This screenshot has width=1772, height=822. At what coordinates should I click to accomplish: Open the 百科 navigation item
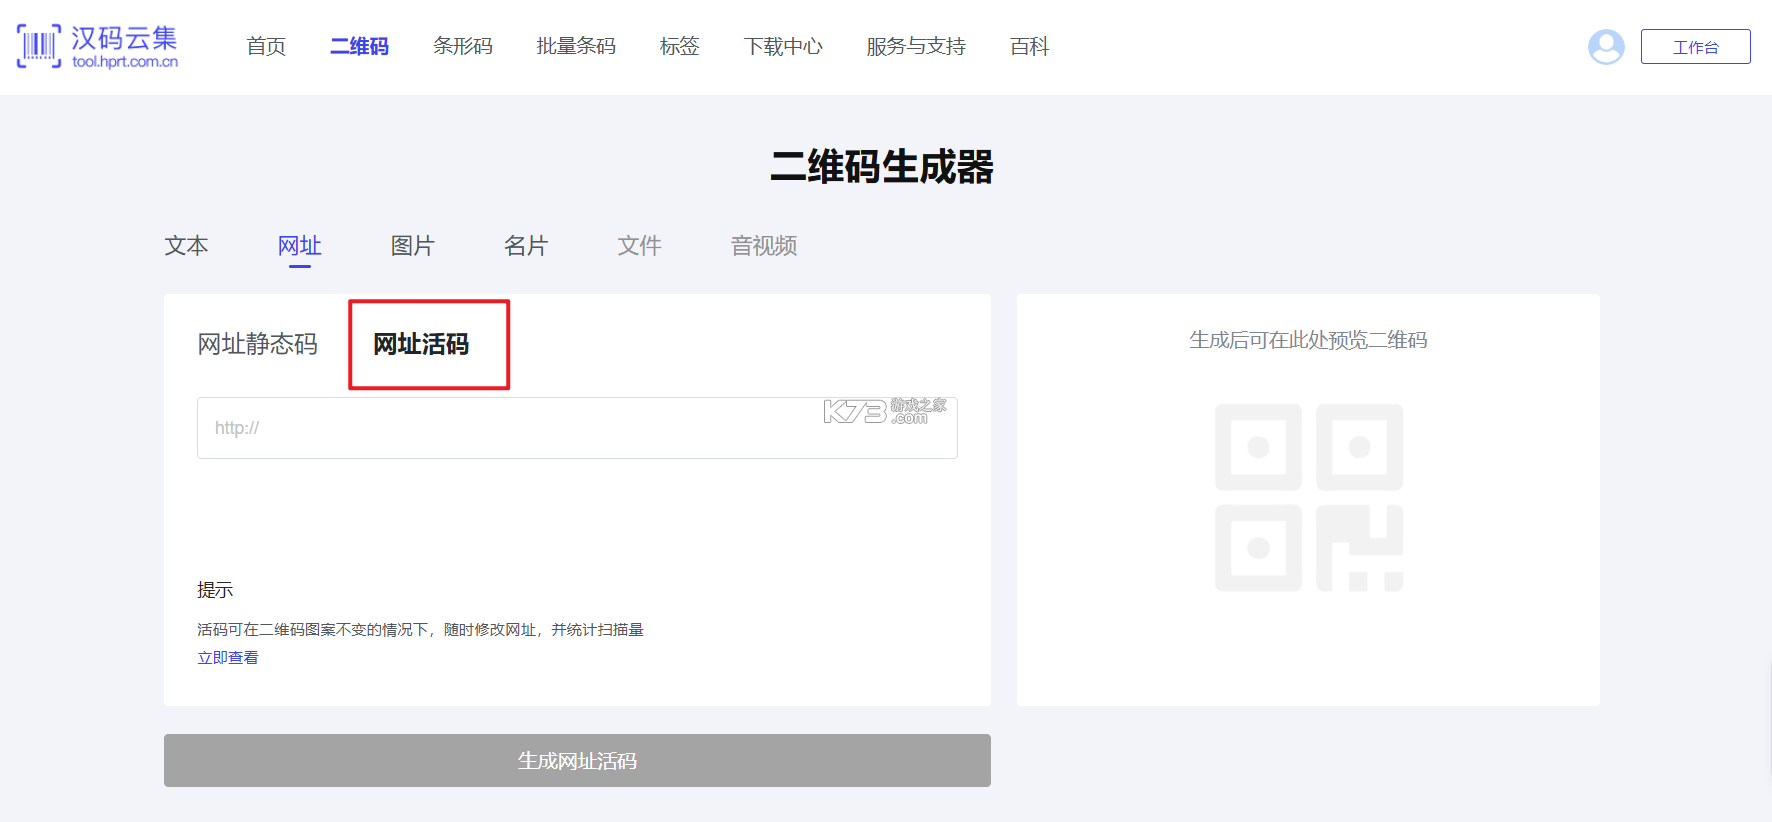tap(1029, 46)
